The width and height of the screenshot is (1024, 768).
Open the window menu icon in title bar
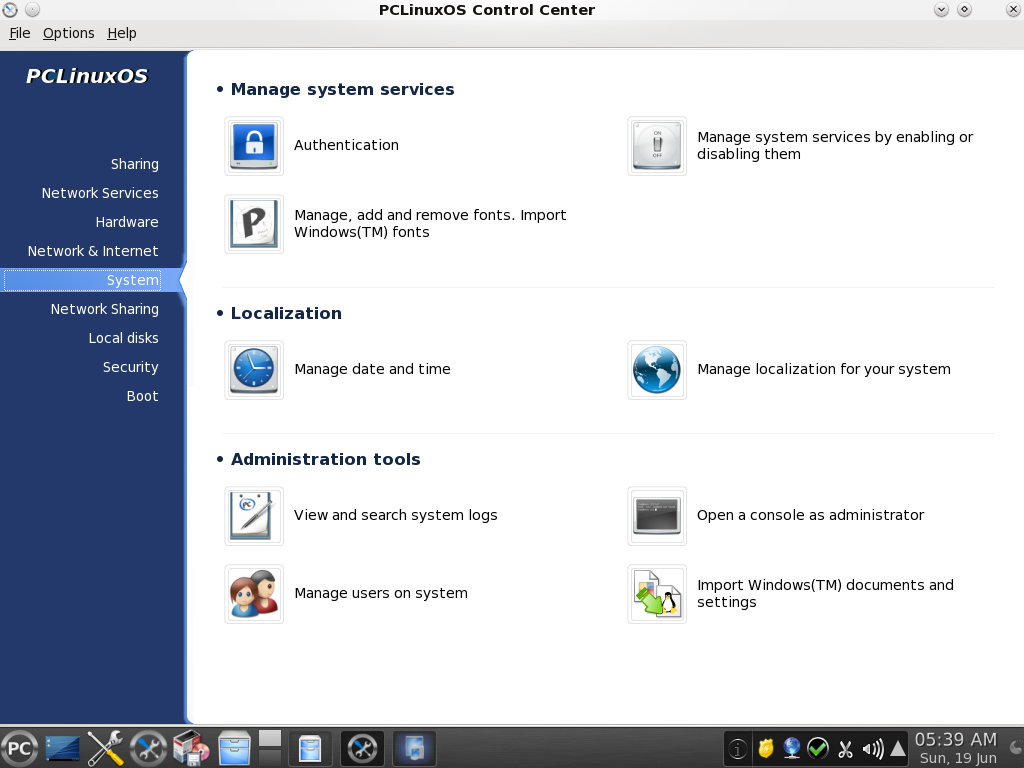click(x=10, y=10)
